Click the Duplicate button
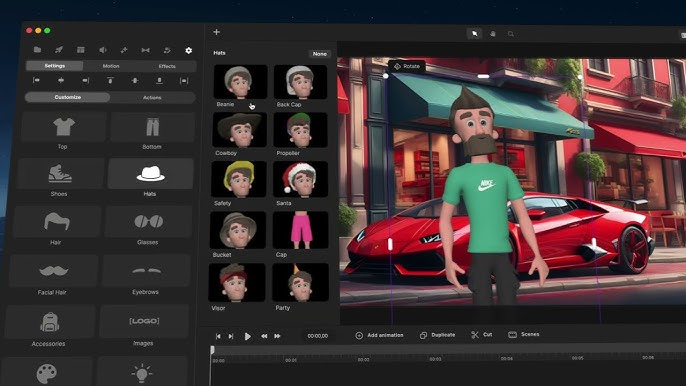 click(x=438, y=335)
